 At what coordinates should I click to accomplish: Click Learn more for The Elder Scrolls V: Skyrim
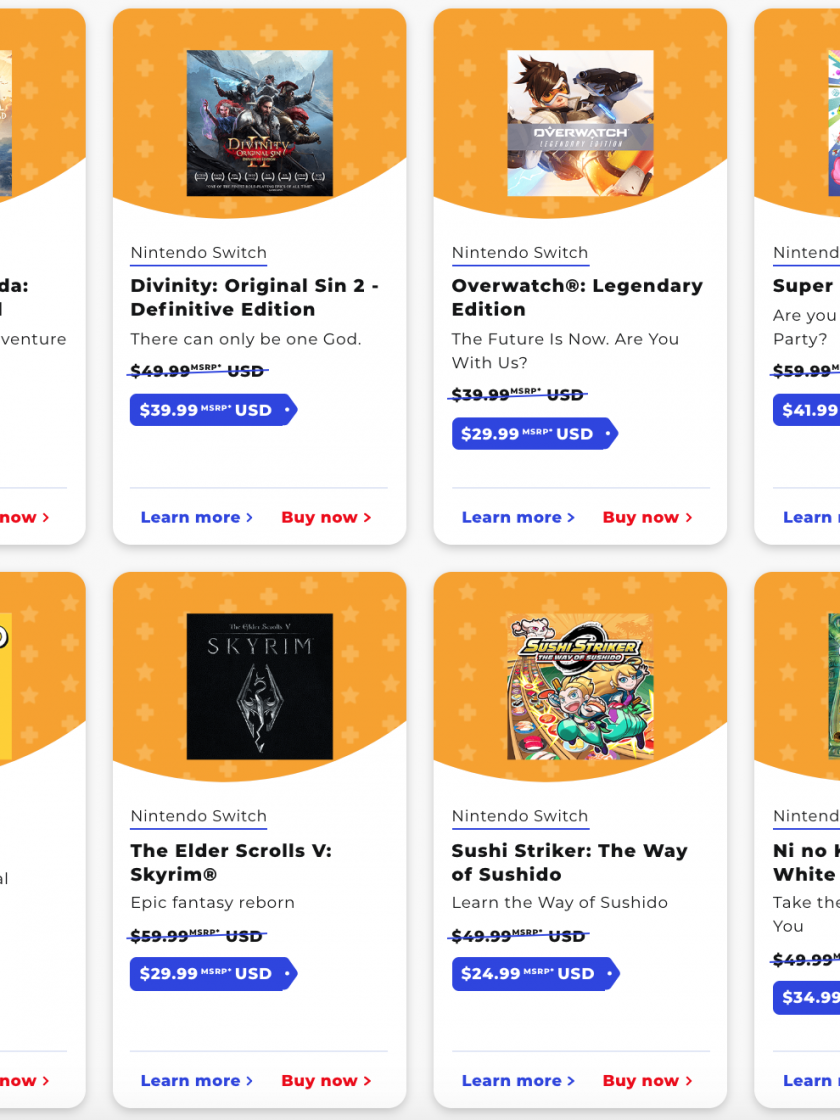[x=196, y=1081]
